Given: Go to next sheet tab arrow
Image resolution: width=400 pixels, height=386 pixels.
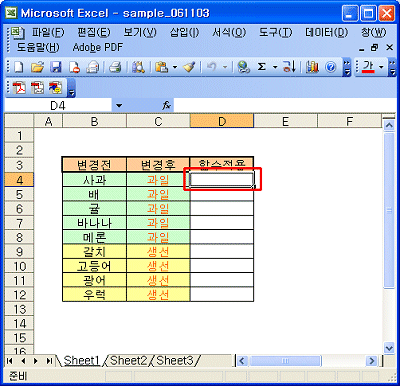Looking at the screenshot, I should point(35,361).
